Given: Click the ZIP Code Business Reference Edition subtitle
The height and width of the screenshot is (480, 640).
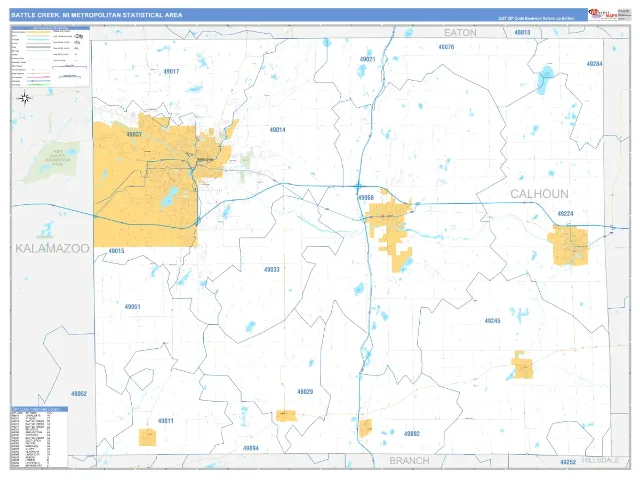Looking at the screenshot, I should 536,18.
